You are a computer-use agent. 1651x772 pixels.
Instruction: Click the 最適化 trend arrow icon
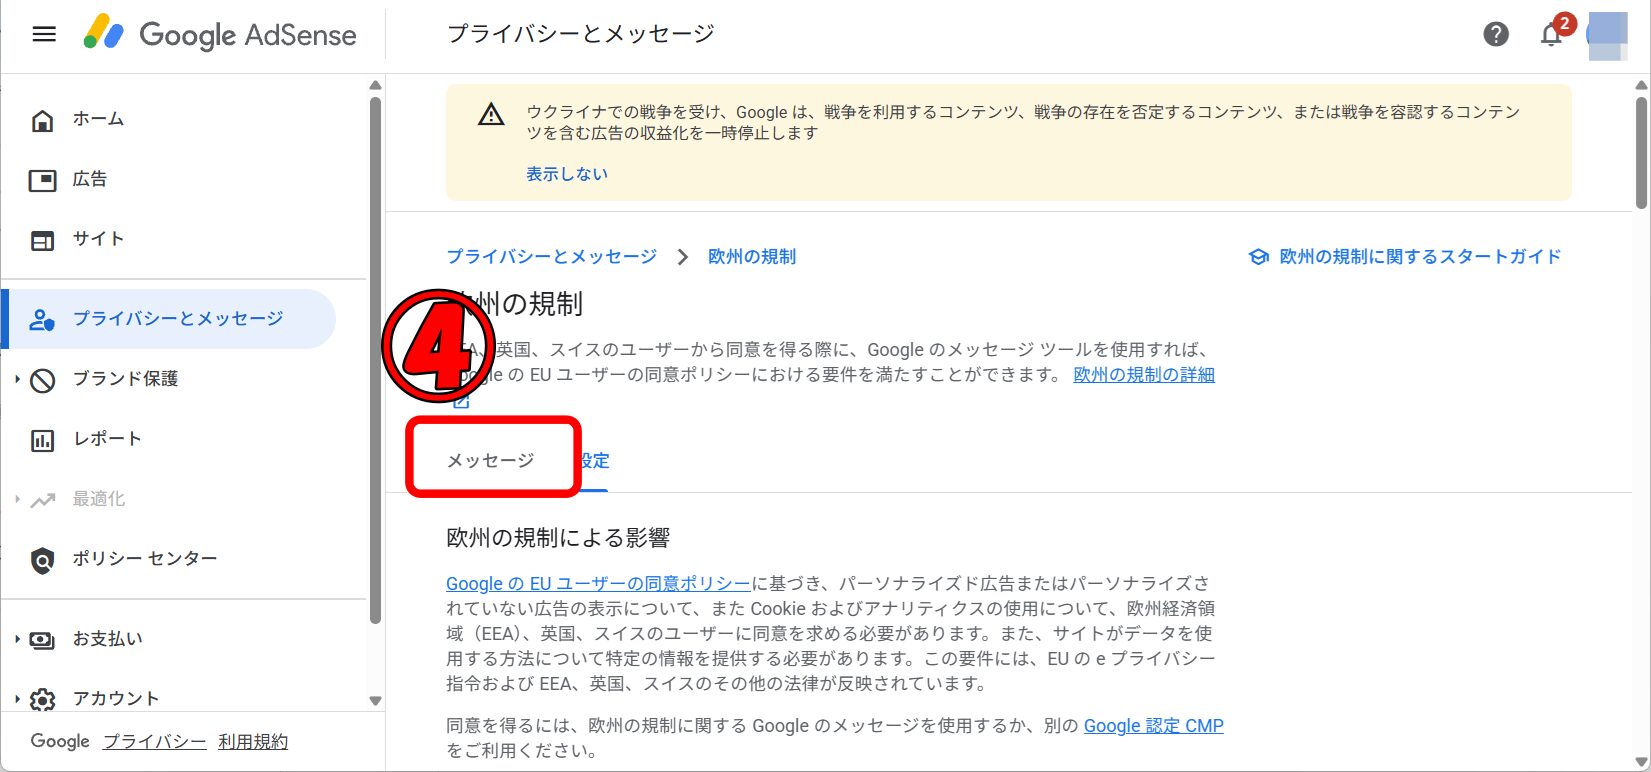(42, 500)
